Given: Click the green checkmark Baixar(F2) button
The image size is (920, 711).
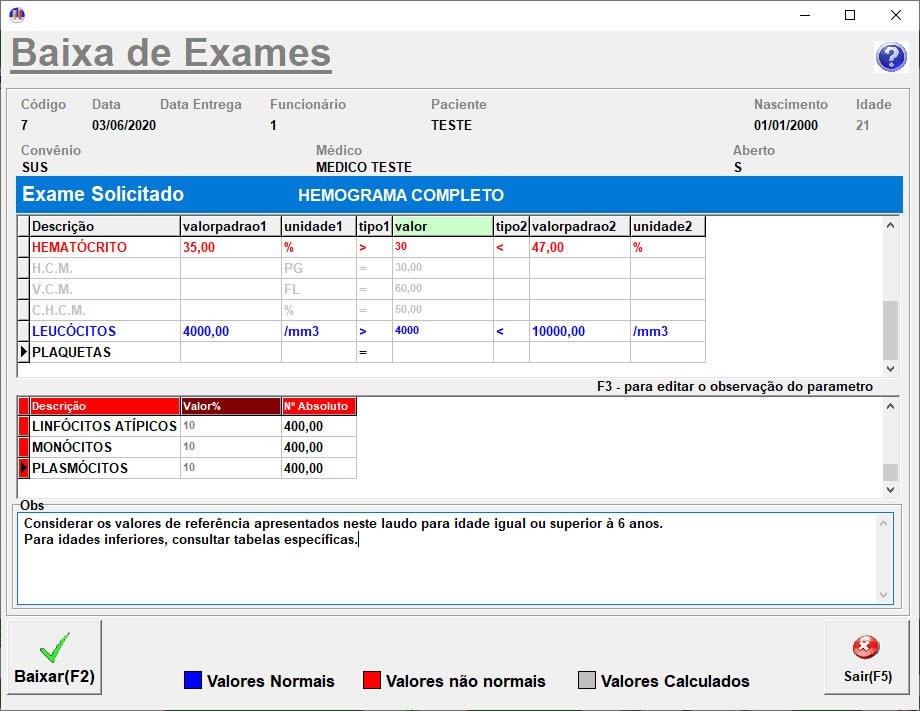Looking at the screenshot, I should pyautogui.click(x=55, y=658).
